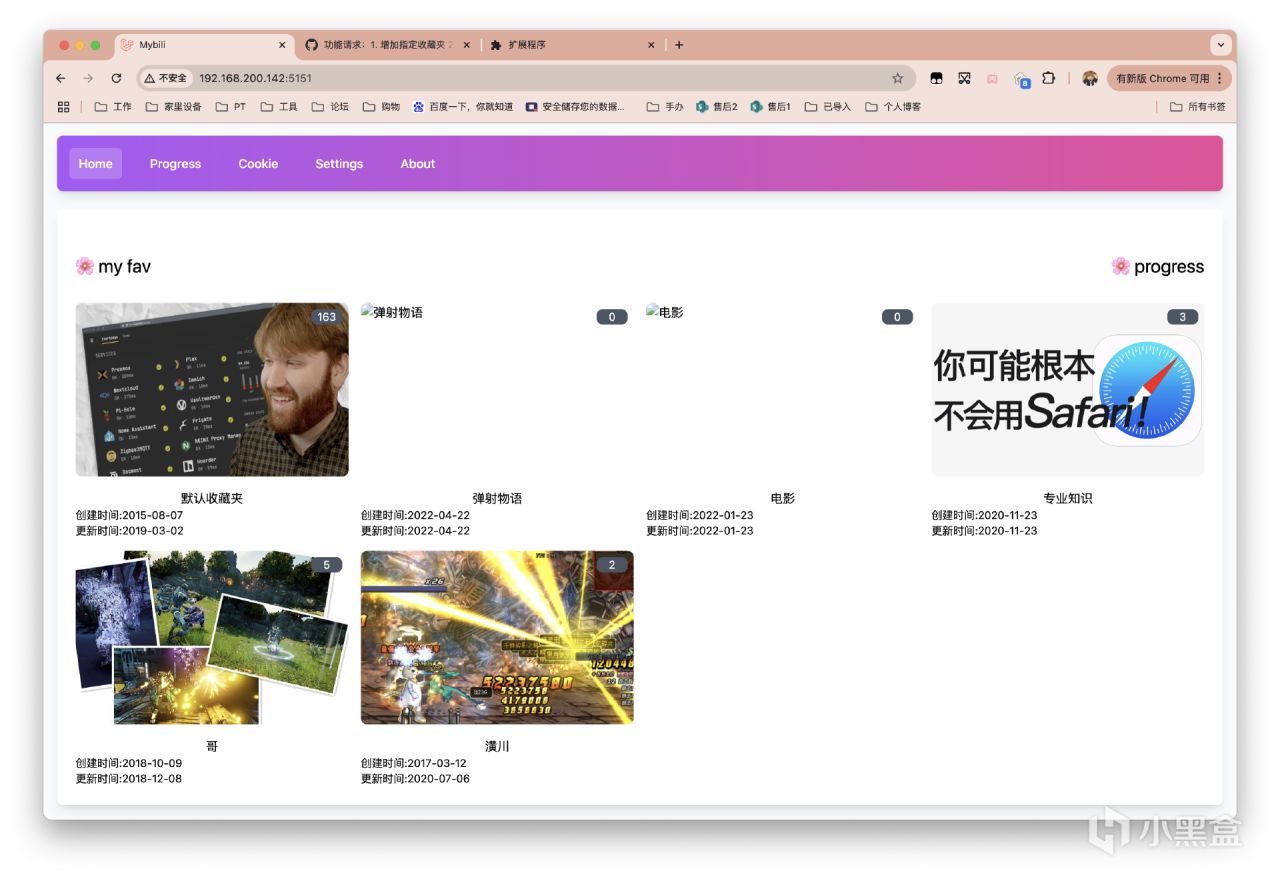Close the GitHub 功能请求 tab
The width and height of the screenshot is (1280, 877).
click(x=467, y=45)
